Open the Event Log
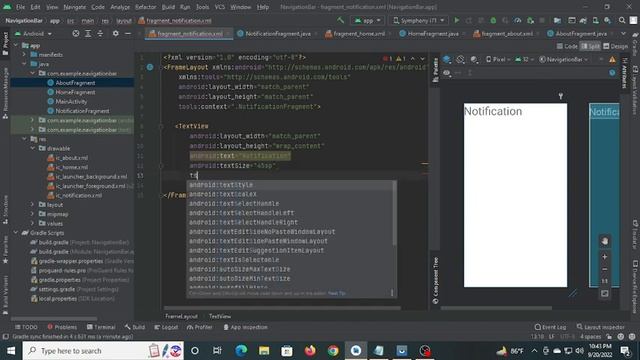This screenshot has height=360, width=640. 550,327
